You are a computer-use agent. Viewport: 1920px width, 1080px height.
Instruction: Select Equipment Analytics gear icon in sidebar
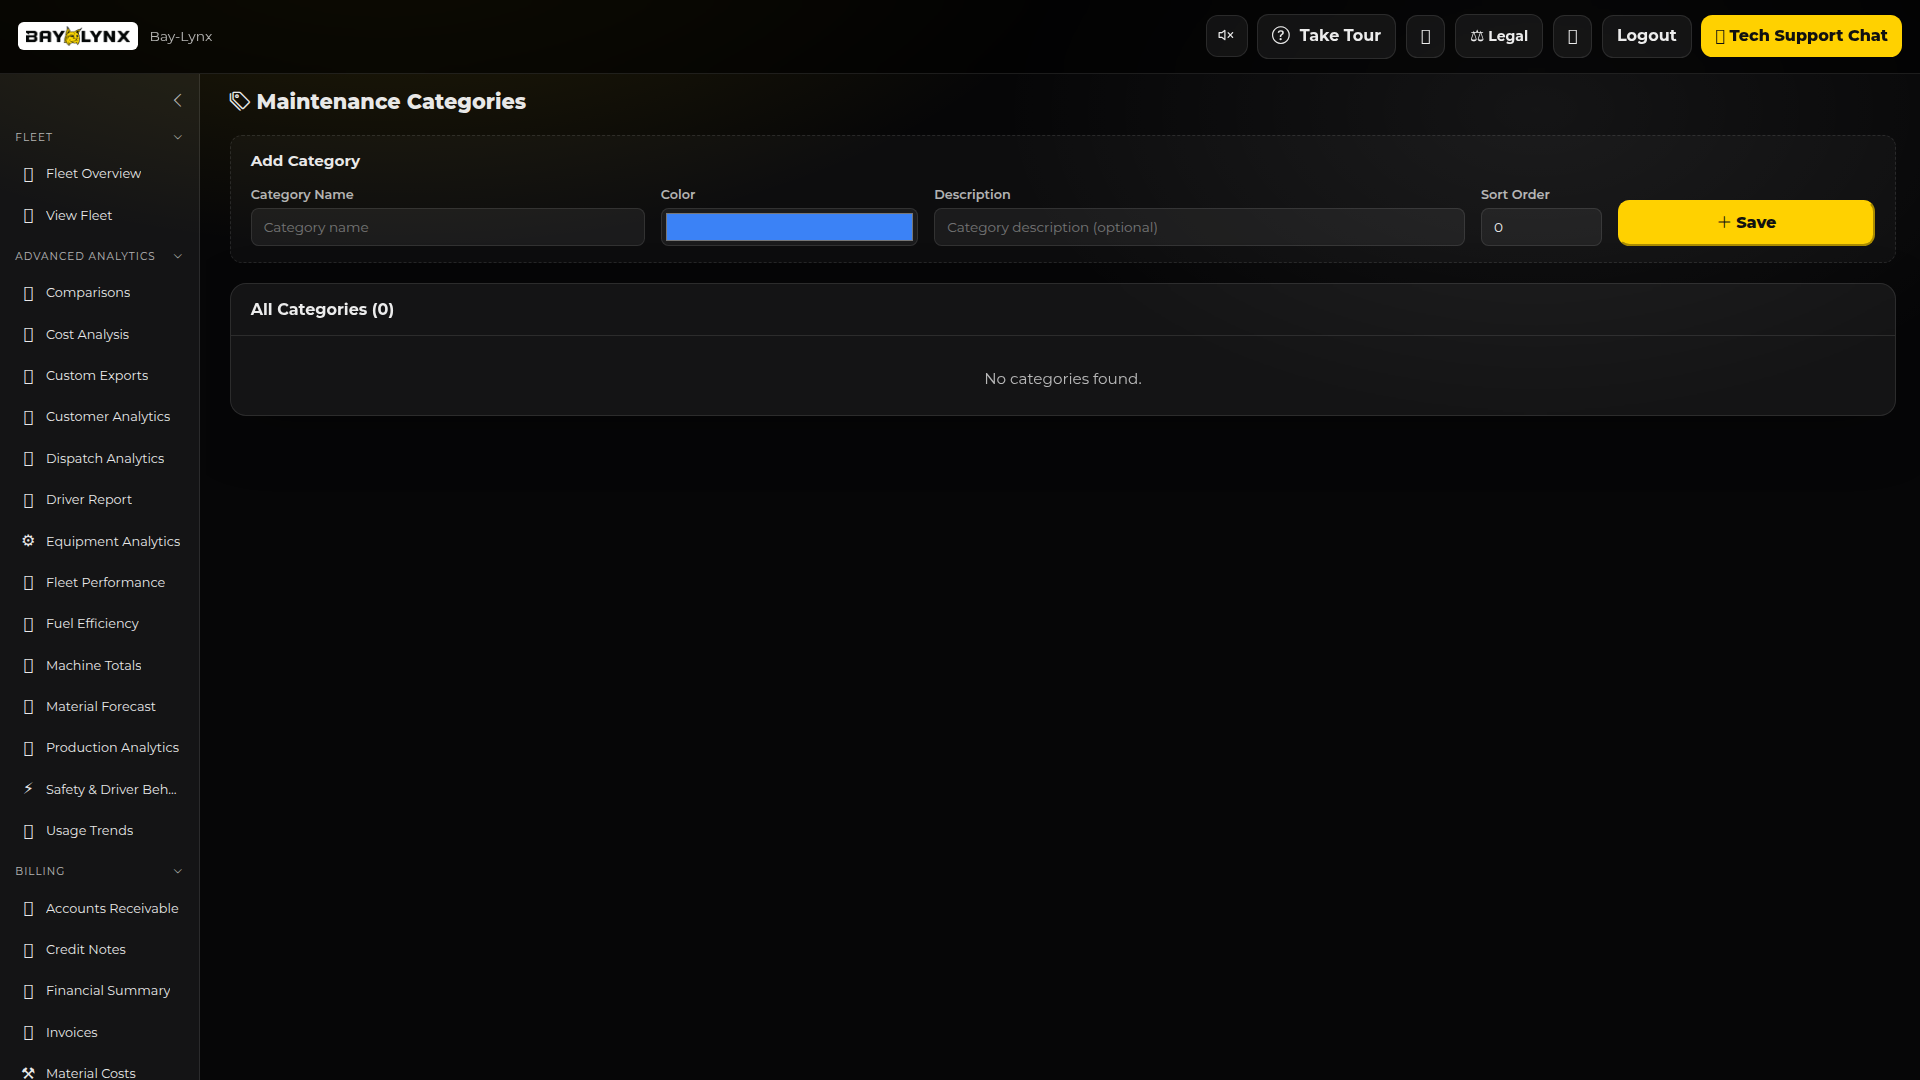click(28, 541)
